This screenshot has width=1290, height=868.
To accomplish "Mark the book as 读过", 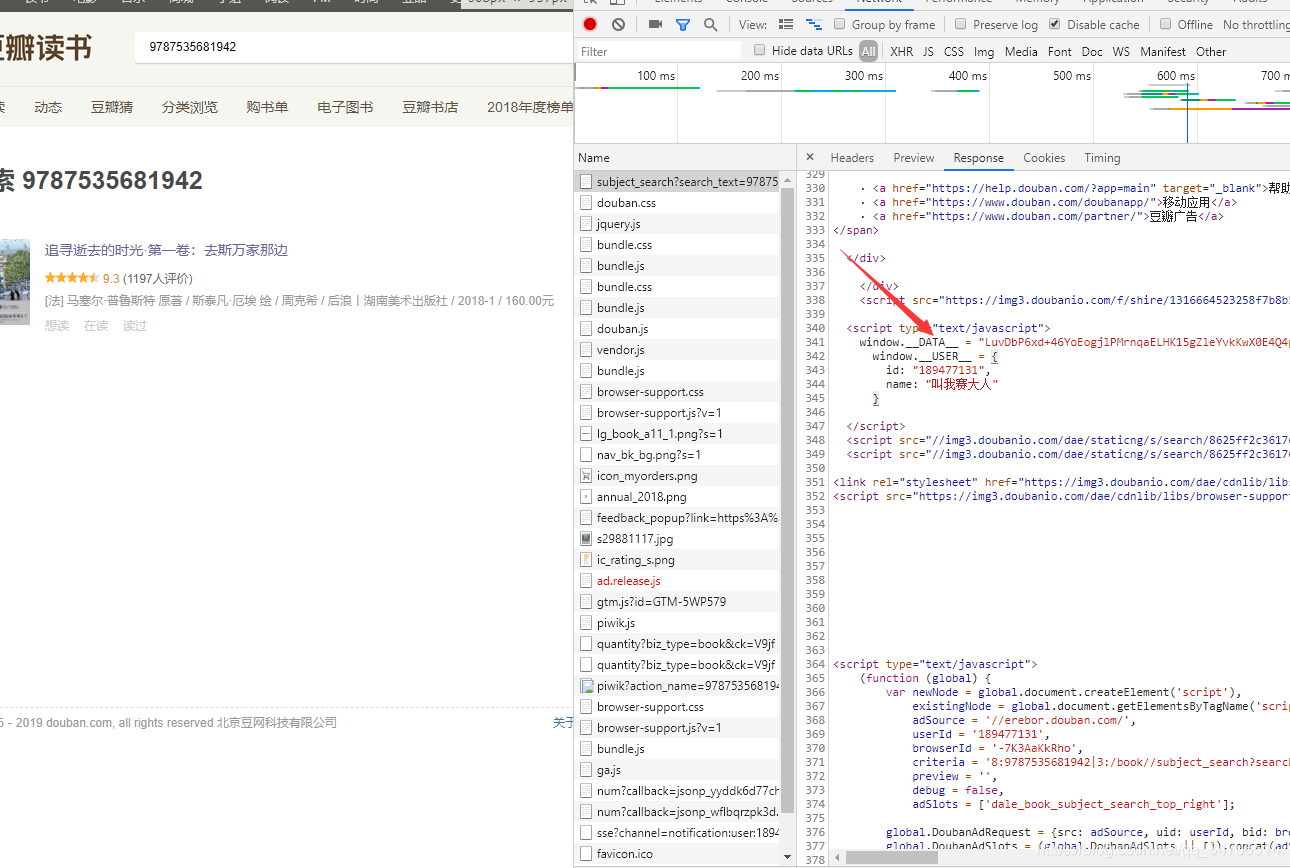I will (135, 325).
